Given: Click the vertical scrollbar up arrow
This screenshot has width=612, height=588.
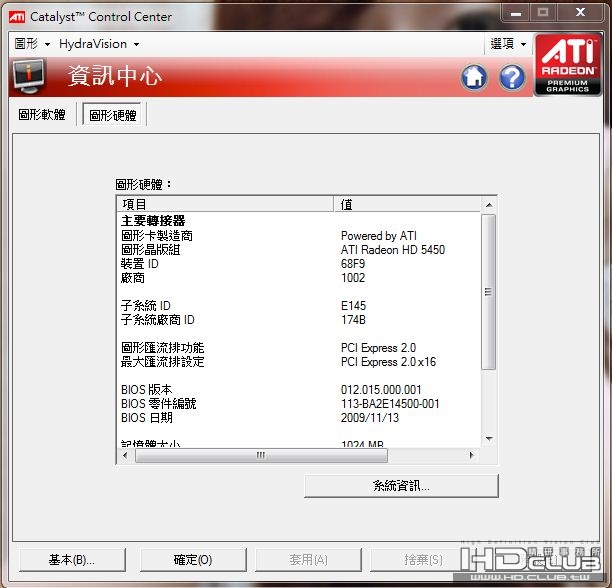Looking at the screenshot, I should [x=489, y=205].
